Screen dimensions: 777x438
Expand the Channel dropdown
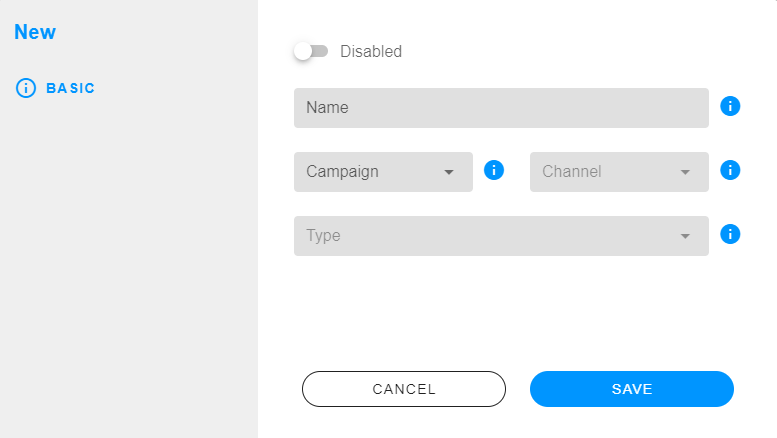[618, 172]
